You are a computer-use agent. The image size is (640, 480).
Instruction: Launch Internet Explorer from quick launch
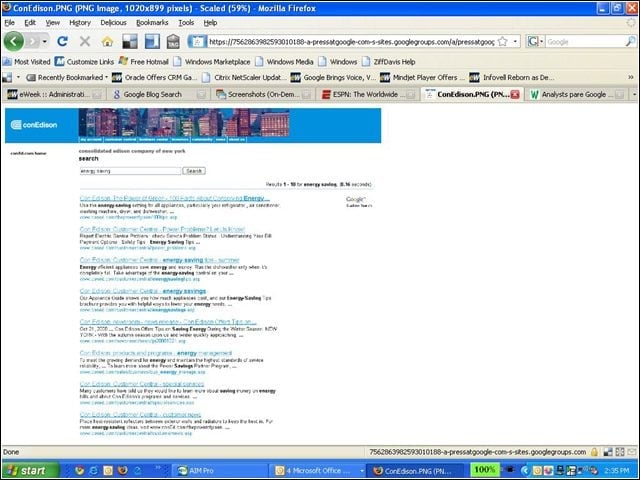[x=93, y=471]
